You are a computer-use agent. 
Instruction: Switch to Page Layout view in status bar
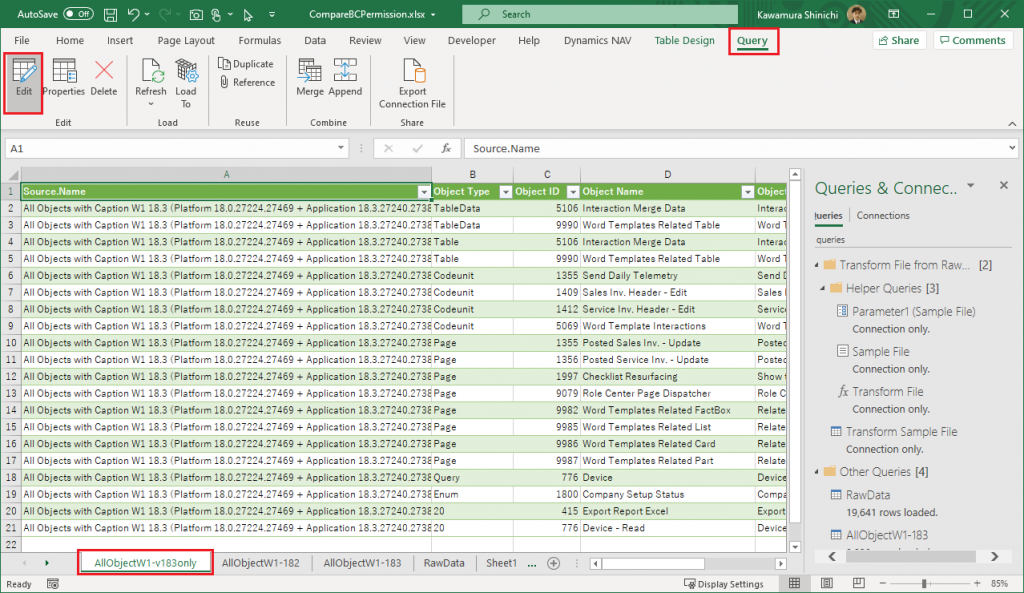pos(826,583)
